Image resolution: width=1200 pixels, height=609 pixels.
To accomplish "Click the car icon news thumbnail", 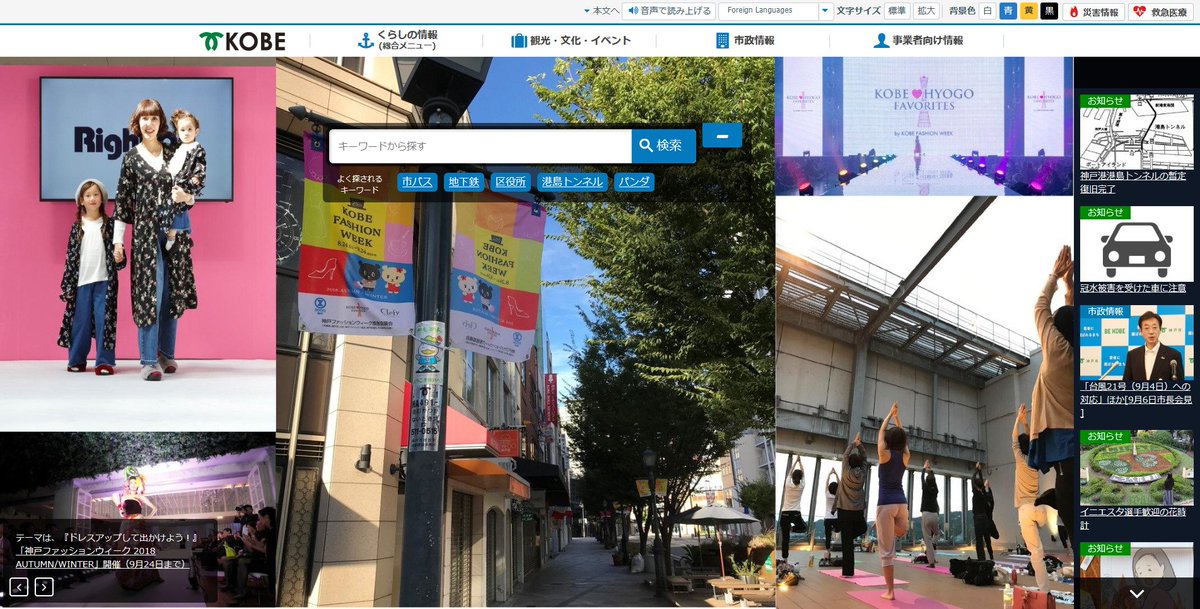I will coord(1137,243).
